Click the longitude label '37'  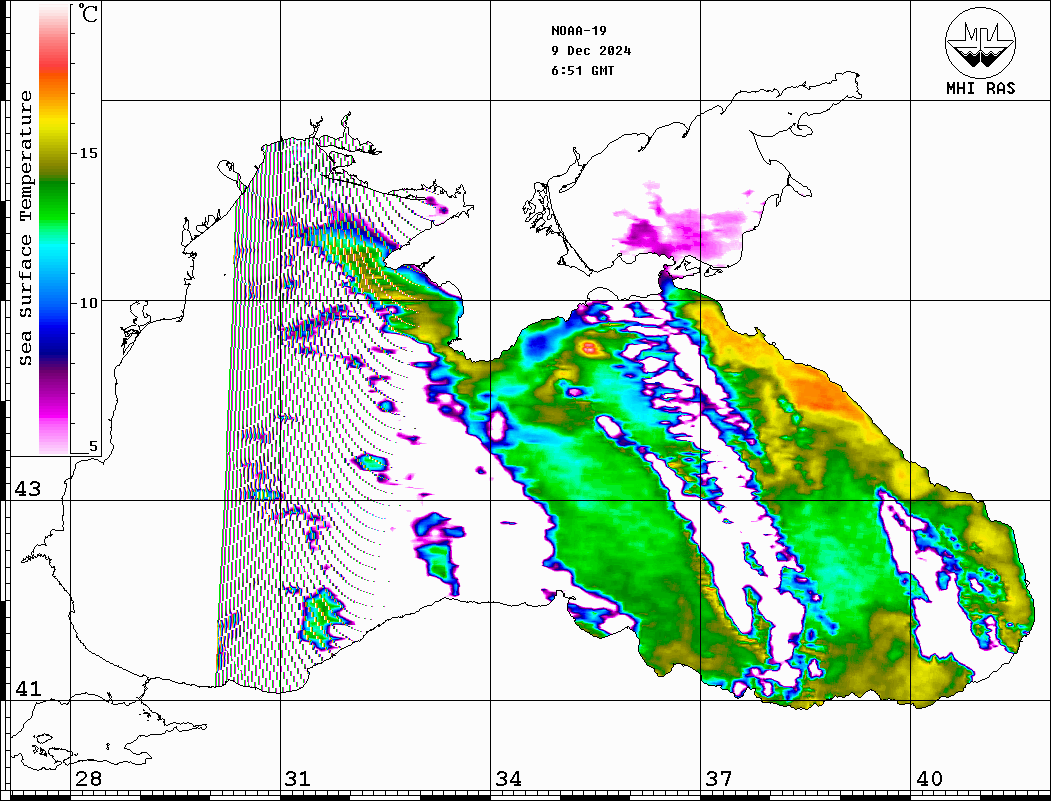[719, 779]
